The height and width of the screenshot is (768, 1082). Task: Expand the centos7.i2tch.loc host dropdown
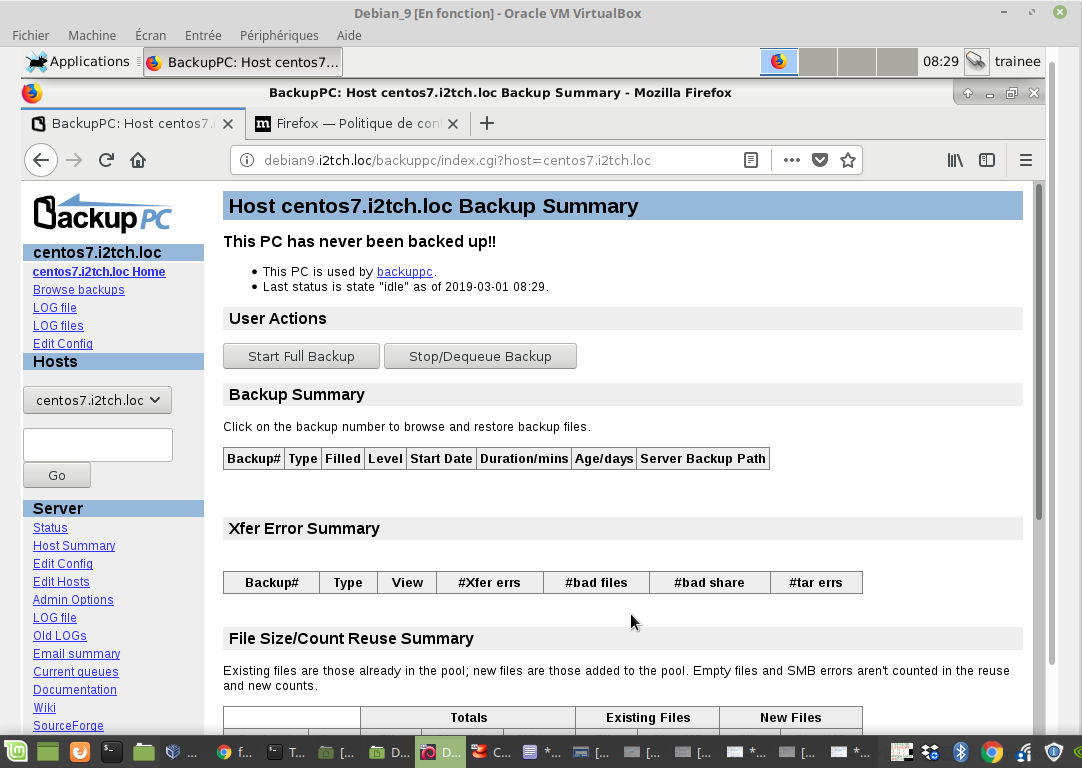(x=98, y=400)
